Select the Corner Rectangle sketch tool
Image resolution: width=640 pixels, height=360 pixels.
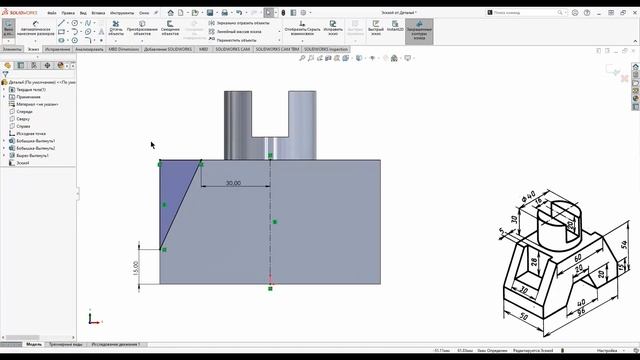61,31
